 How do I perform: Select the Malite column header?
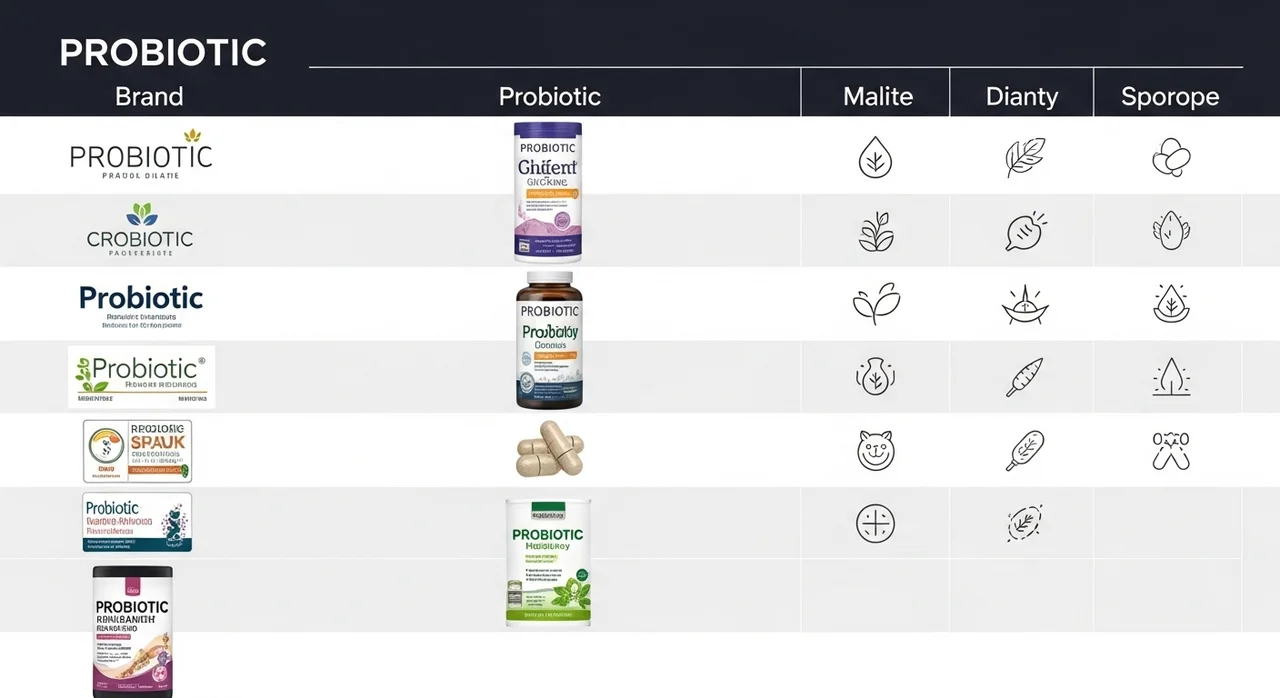878,96
